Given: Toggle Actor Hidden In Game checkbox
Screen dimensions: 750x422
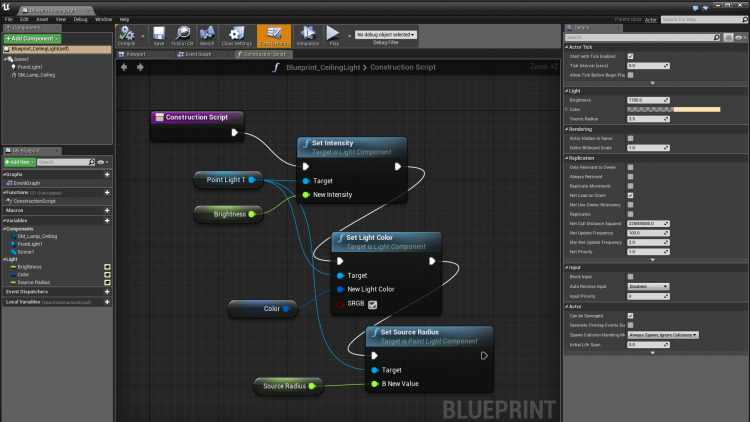Looking at the screenshot, I should (630, 138).
